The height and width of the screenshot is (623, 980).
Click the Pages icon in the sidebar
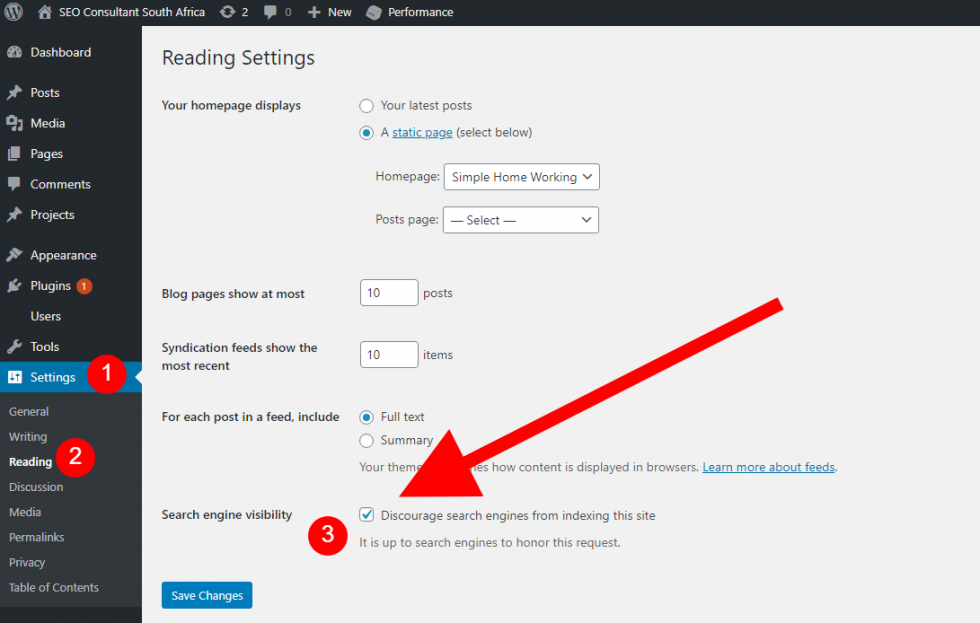click(14, 153)
